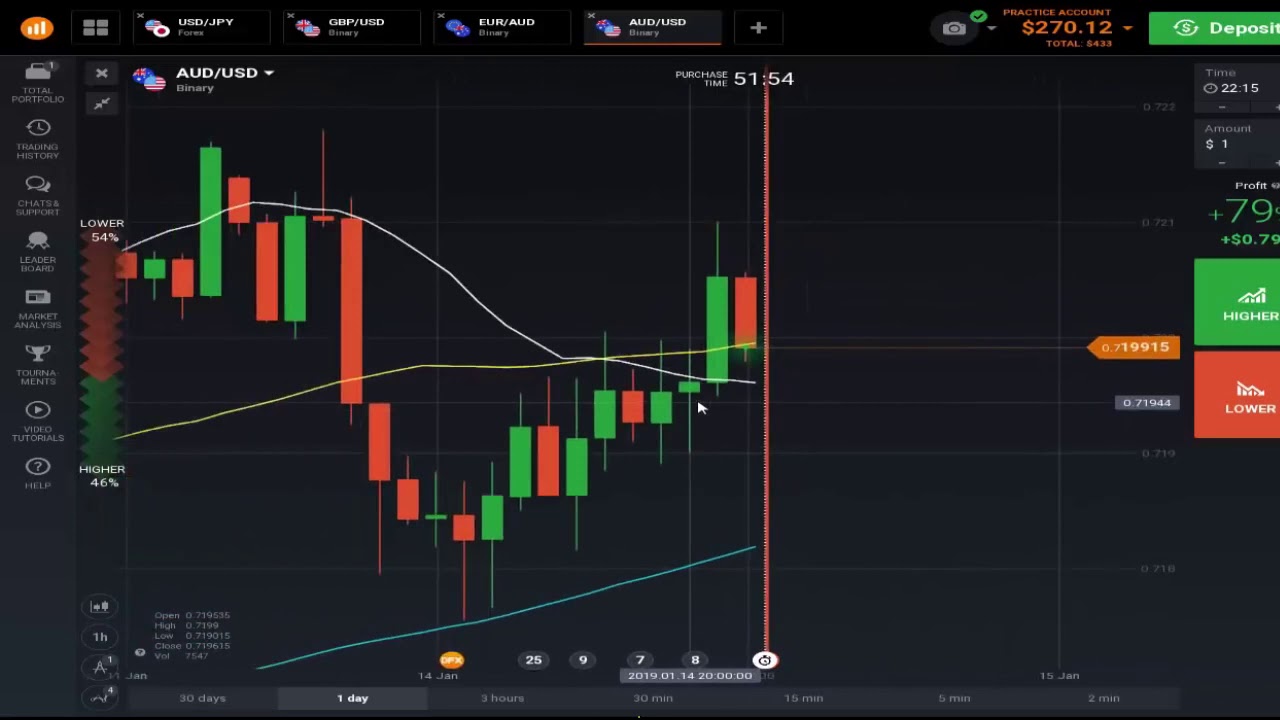Click the DFX event marker on timeline
Viewport: 1280px width, 720px height.
click(x=451, y=660)
